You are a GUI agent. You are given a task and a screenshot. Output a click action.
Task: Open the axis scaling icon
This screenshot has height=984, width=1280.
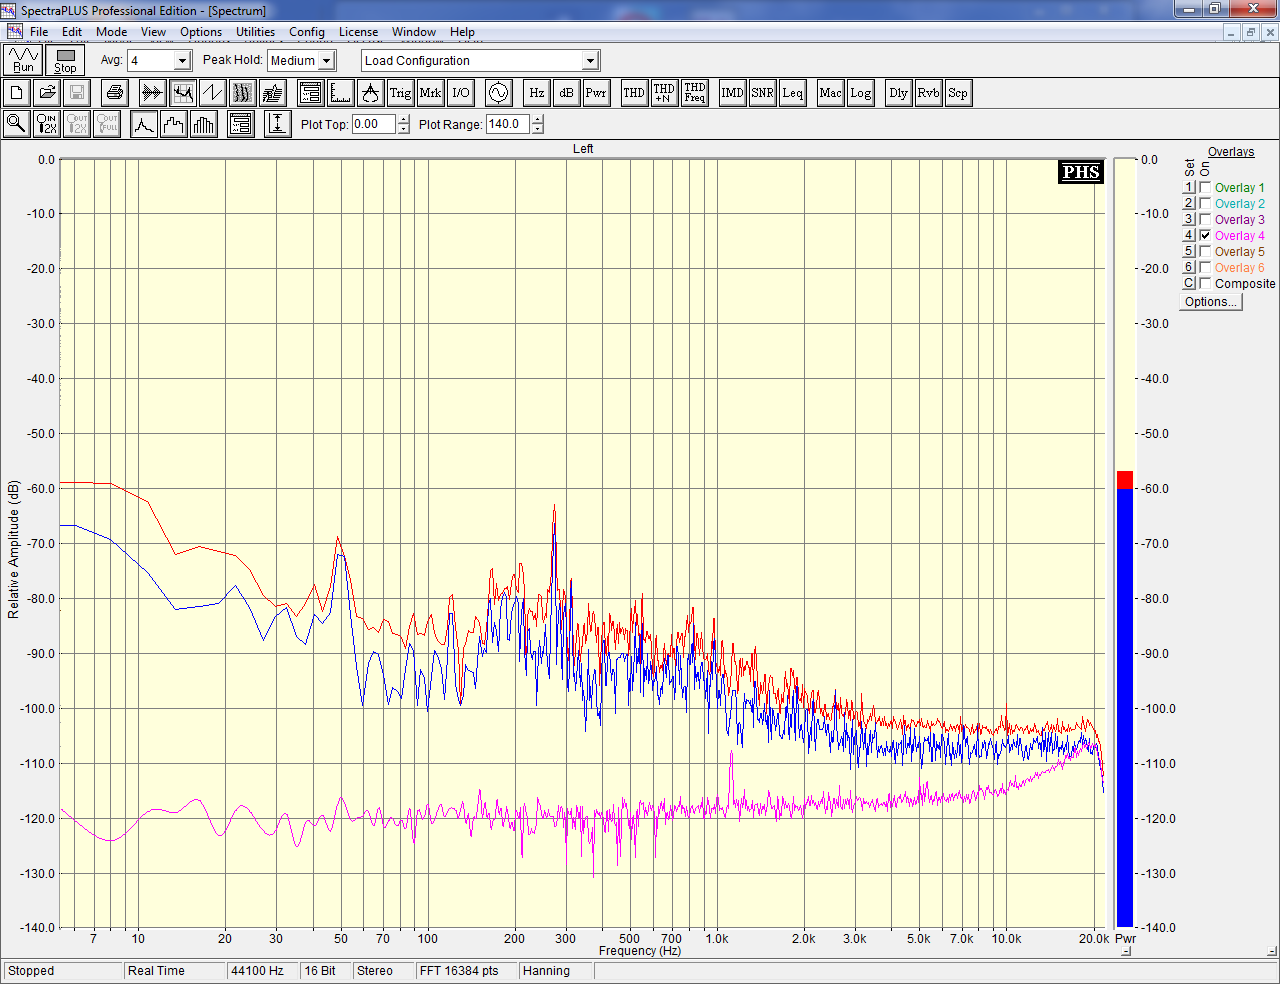(341, 93)
